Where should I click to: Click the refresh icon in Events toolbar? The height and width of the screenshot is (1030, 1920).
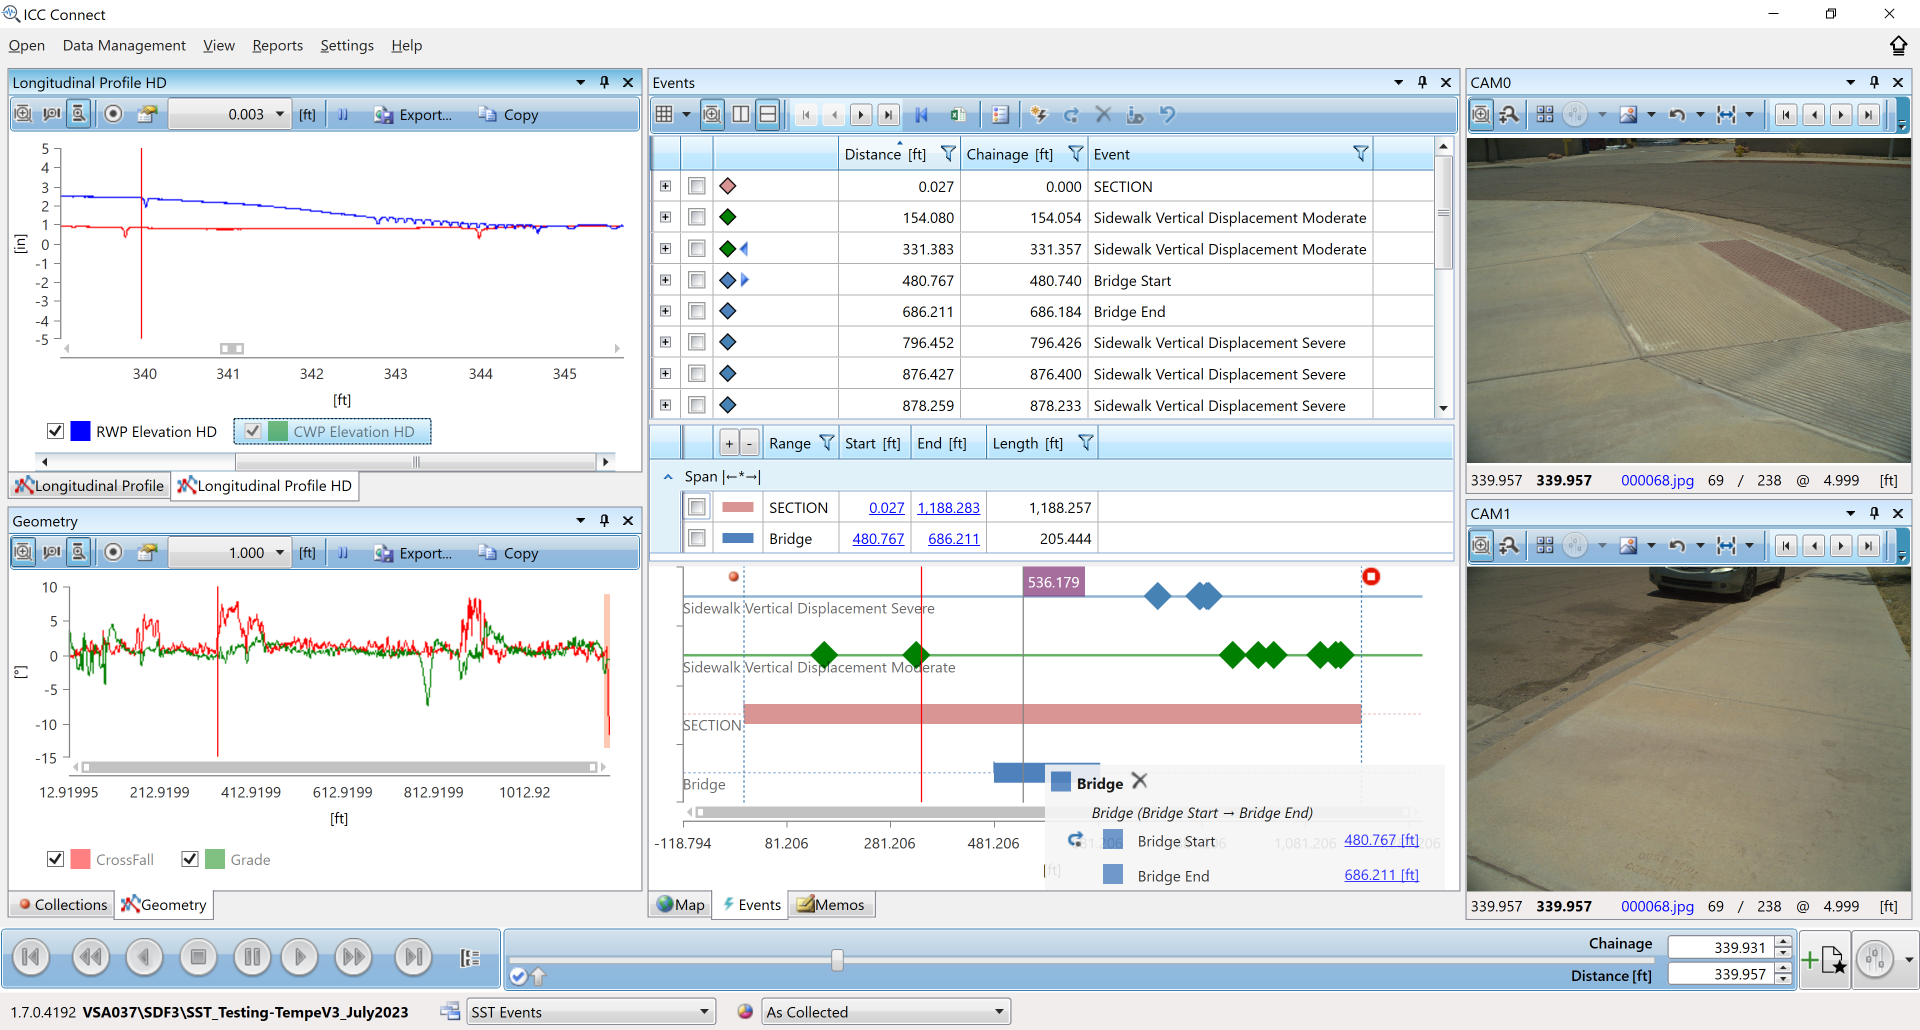(1071, 115)
